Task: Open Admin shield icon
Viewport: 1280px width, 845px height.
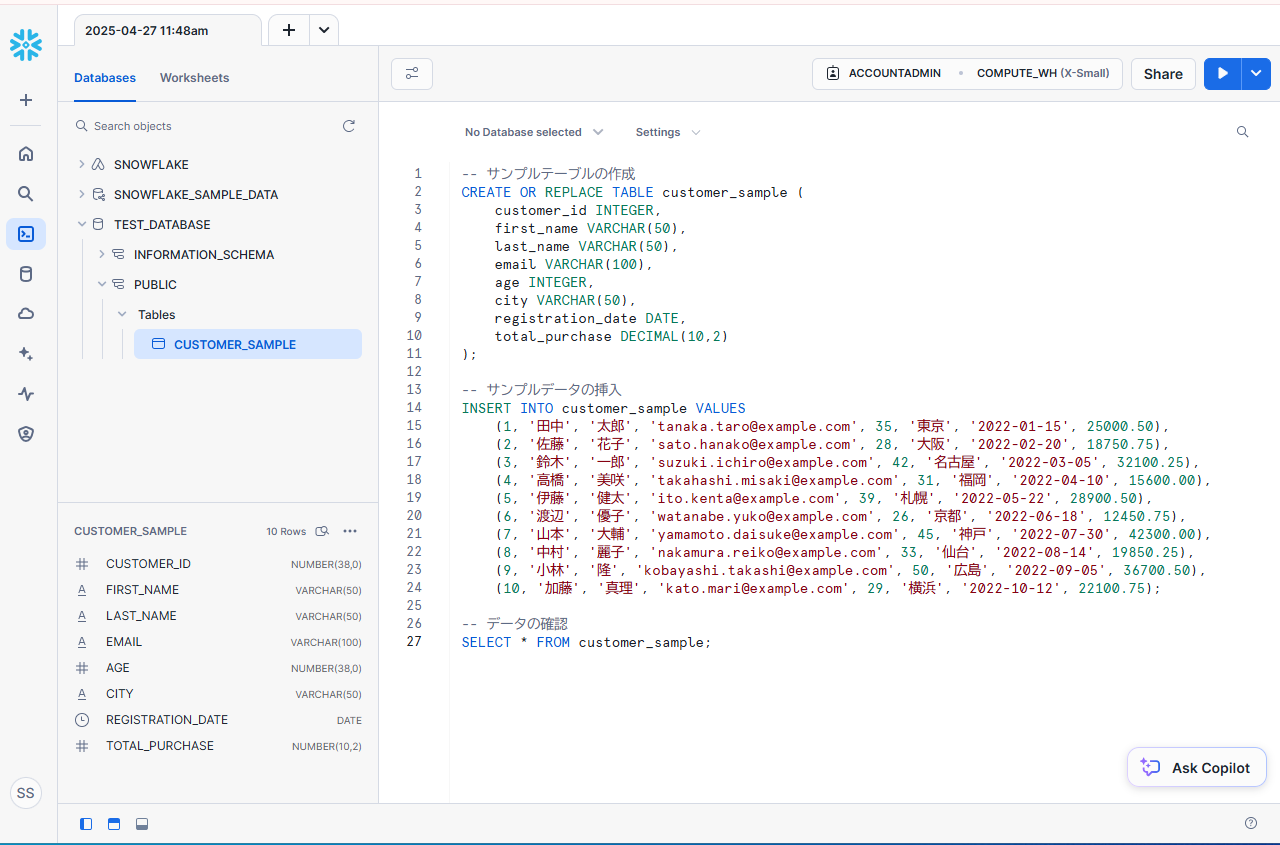Action: [x=26, y=434]
